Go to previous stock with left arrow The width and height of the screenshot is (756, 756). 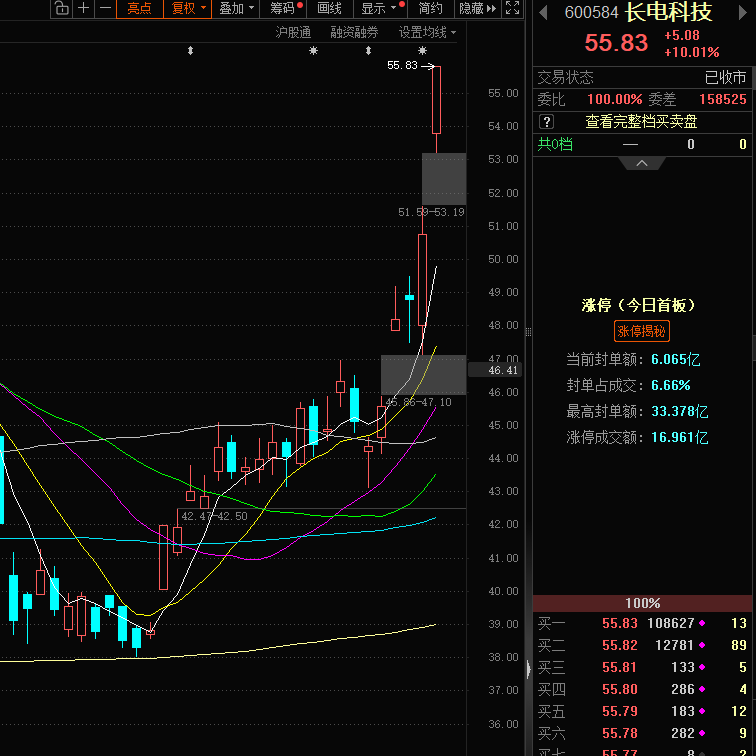[543, 13]
